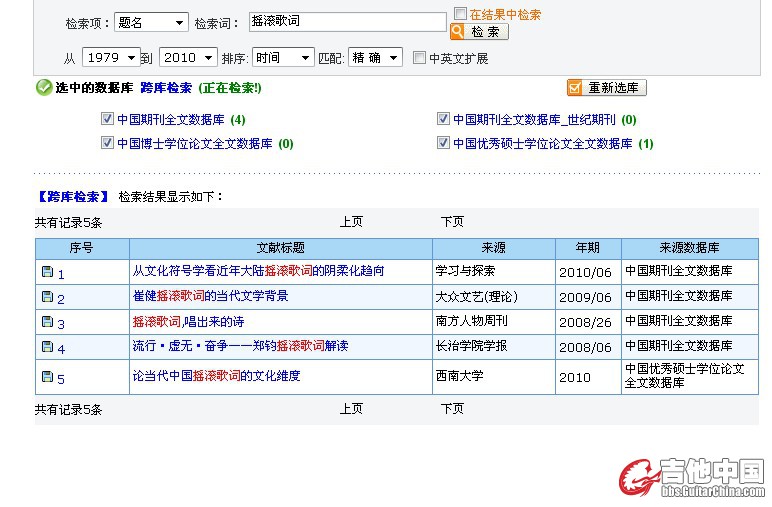The height and width of the screenshot is (507, 772).
Task: Uncheck the 中国期刊全文数据库_世纪期刊 checkbox
Action: click(x=443, y=119)
